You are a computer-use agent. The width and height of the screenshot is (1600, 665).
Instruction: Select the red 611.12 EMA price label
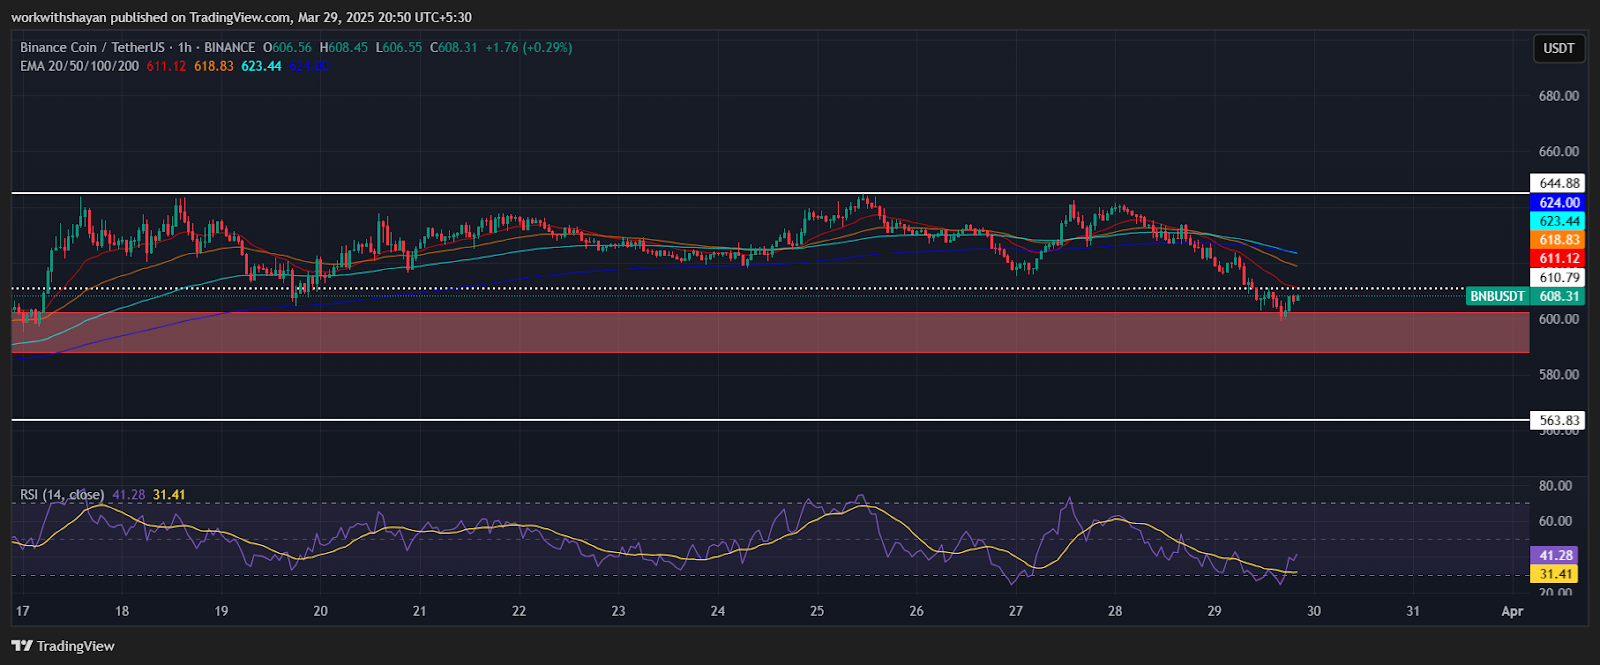tap(1558, 258)
